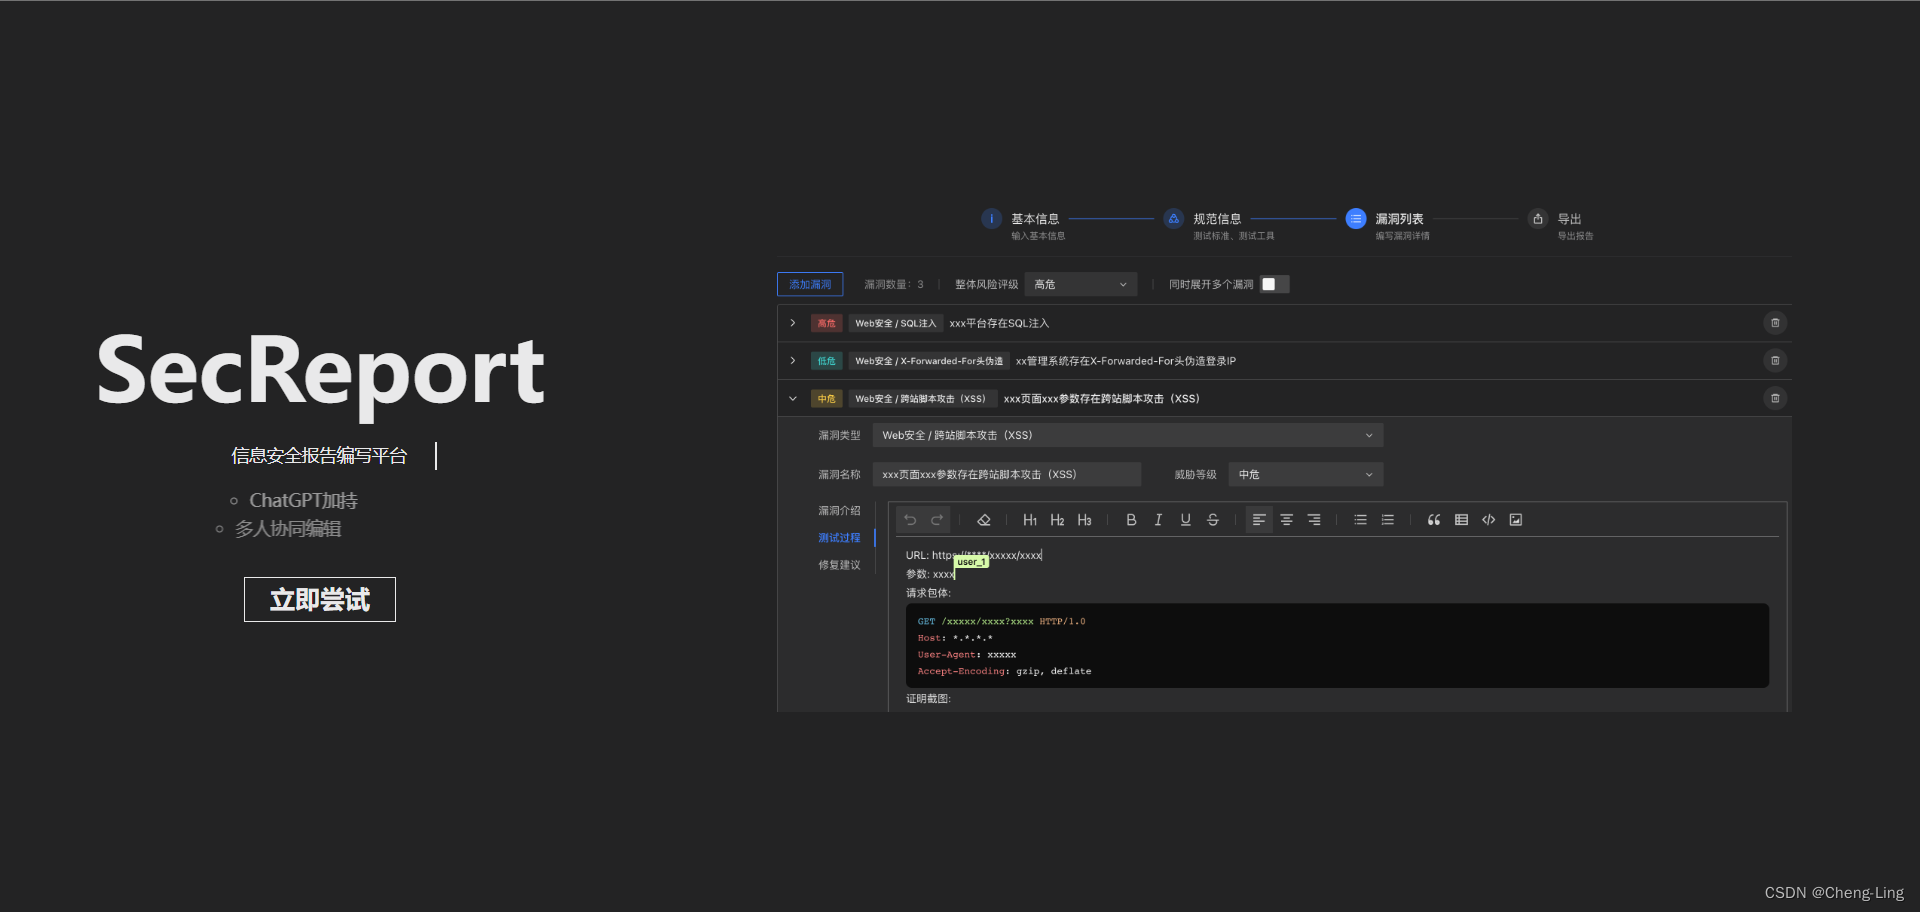The image size is (1920, 912).
Task: Go to the 基本信息 step label
Action: 1035,219
